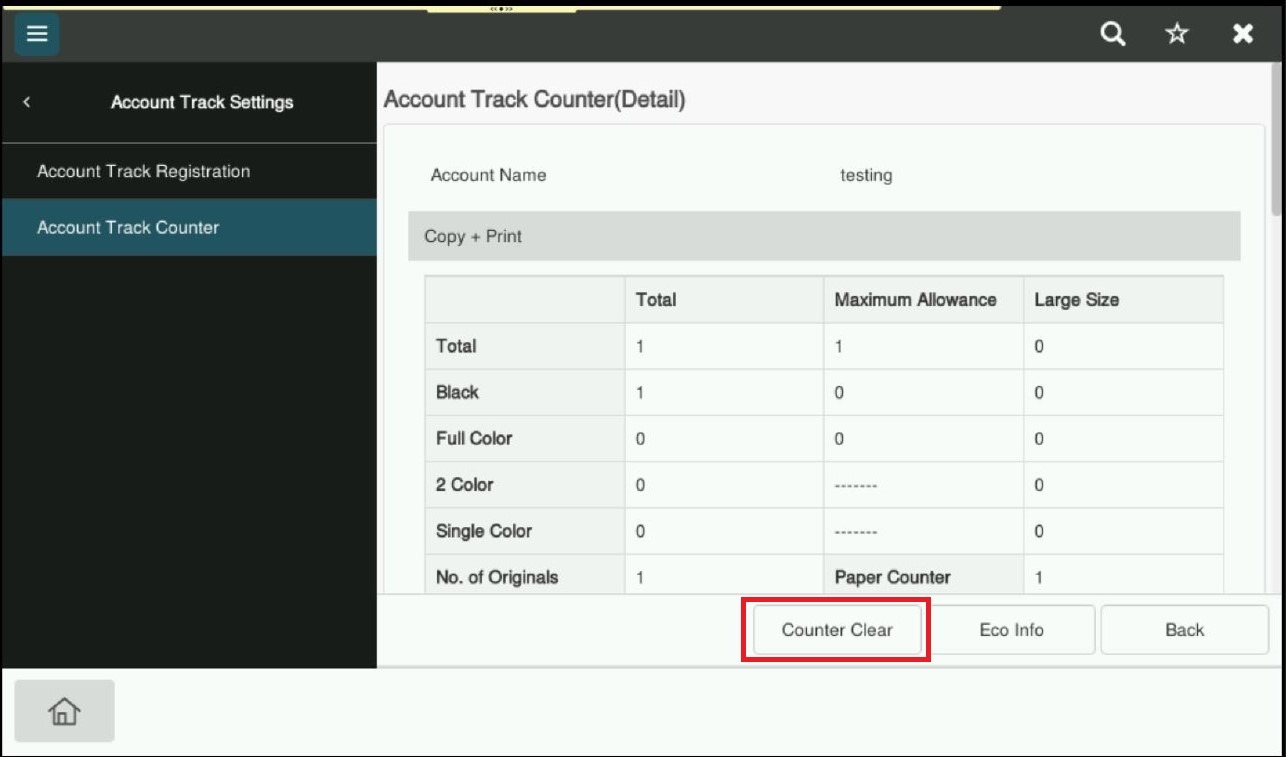
Task: Click the Large Size column header
Action: pyautogui.click(x=1076, y=300)
